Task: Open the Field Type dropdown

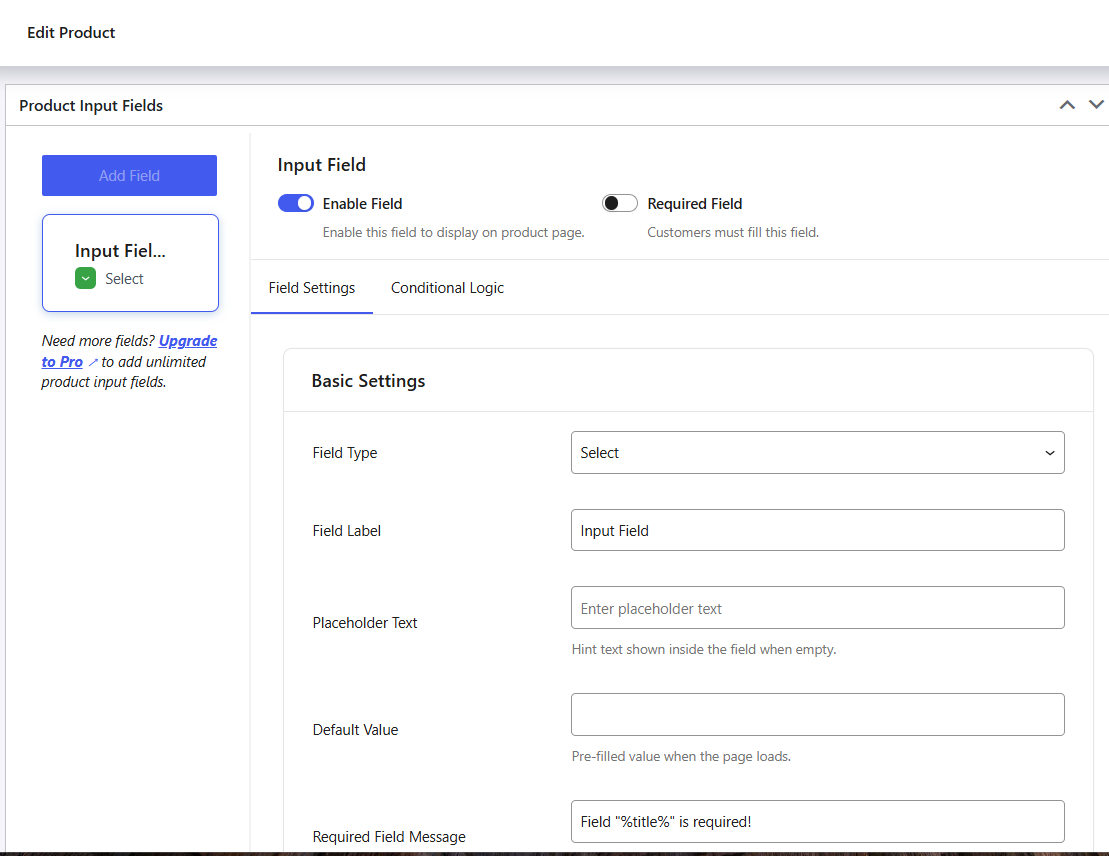Action: coord(818,453)
